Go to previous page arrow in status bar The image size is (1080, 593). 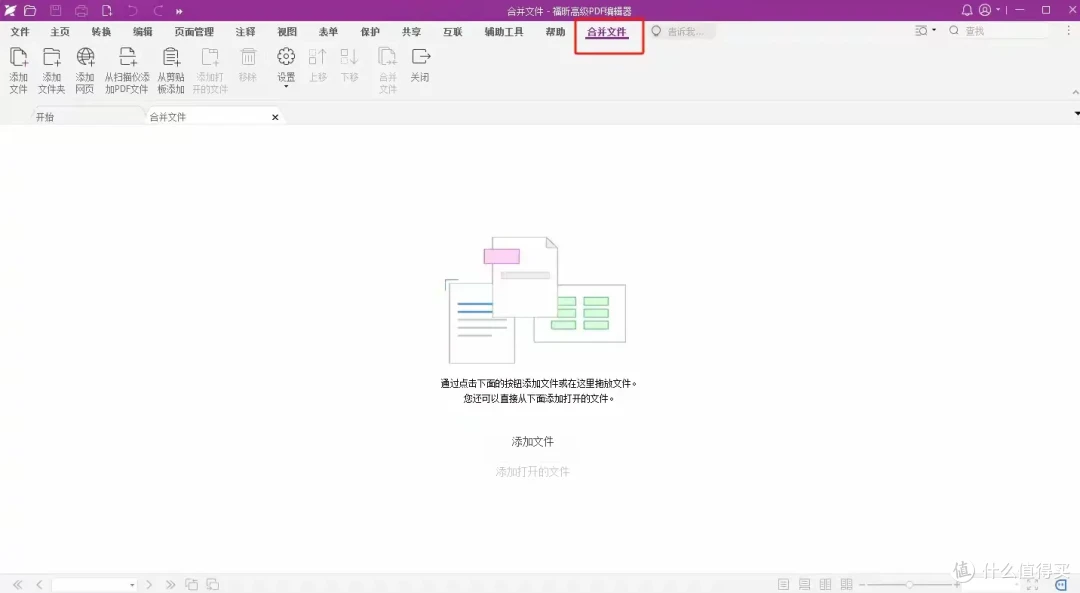click(39, 584)
